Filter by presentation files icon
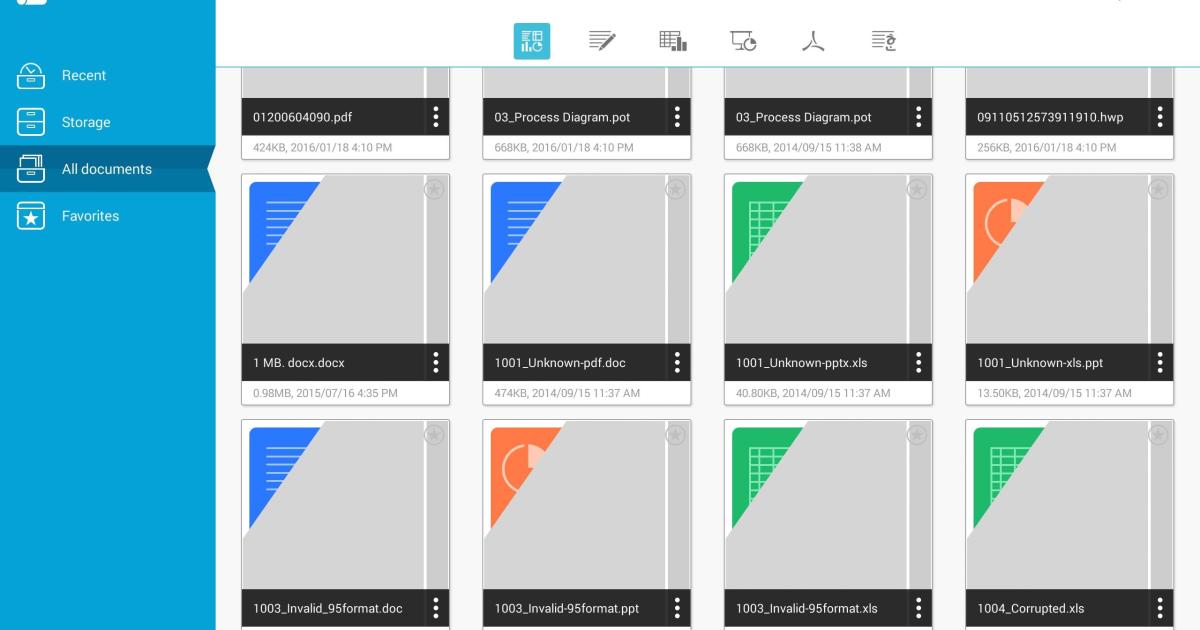Screen dimensions: 1200x630 743,41
